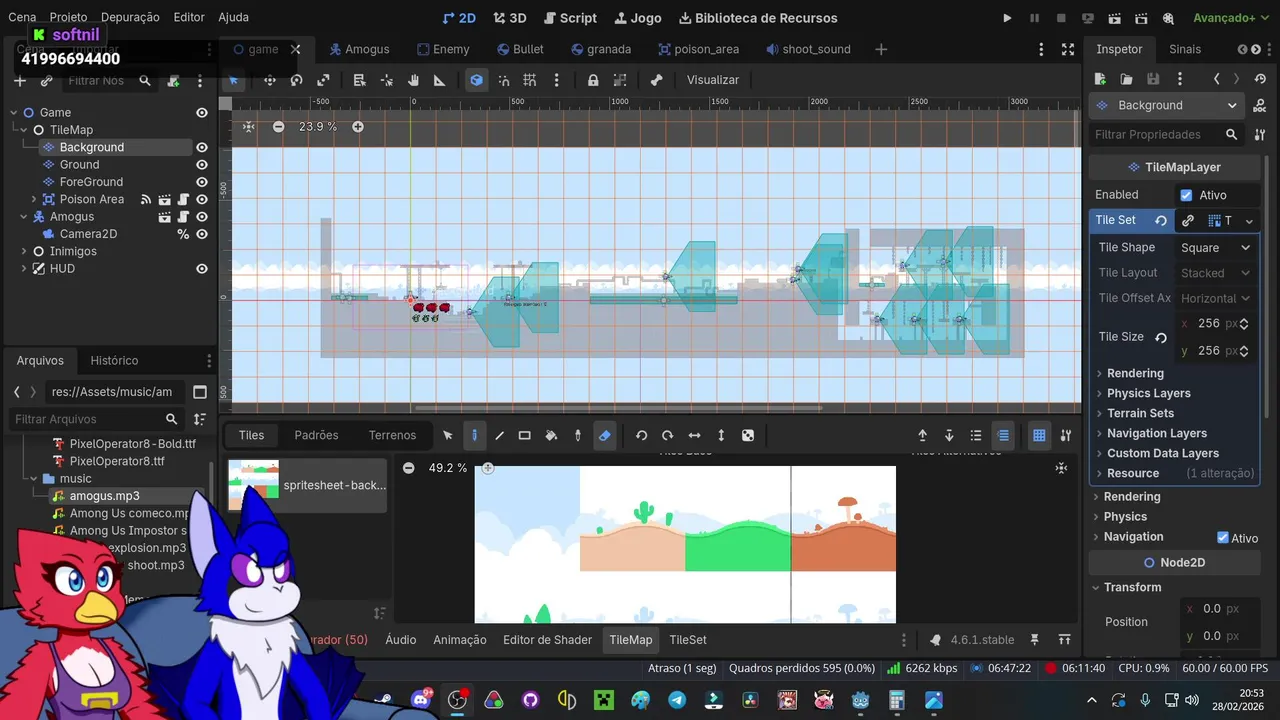Zoom in on the 2D viewport

[x=358, y=127]
